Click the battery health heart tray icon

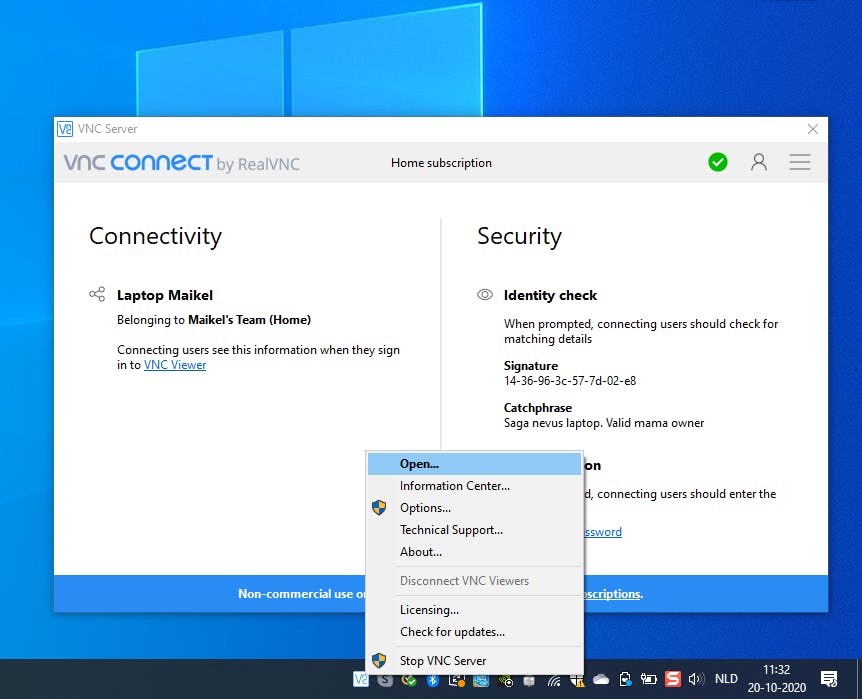625,680
